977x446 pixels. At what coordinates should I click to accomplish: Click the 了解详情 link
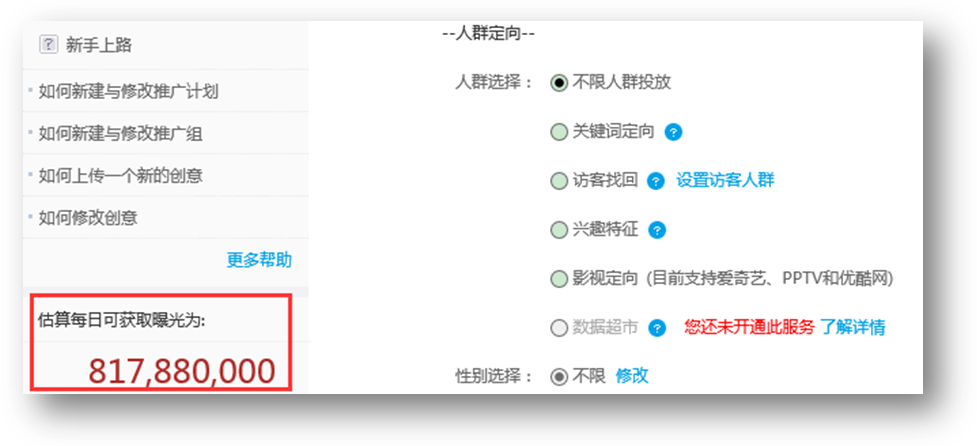click(852, 327)
